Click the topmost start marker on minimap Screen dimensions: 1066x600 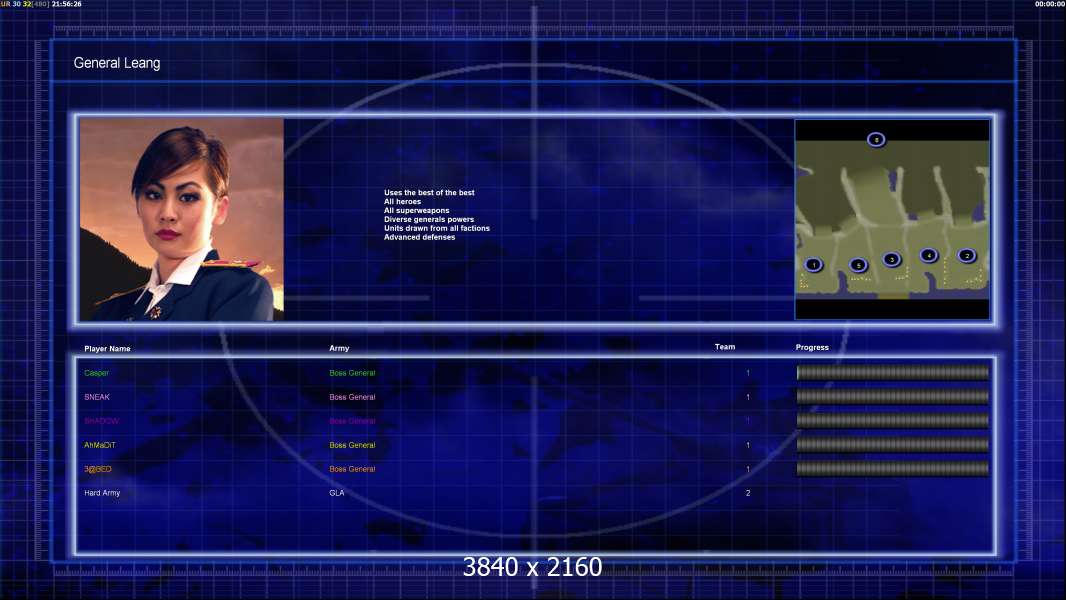876,140
